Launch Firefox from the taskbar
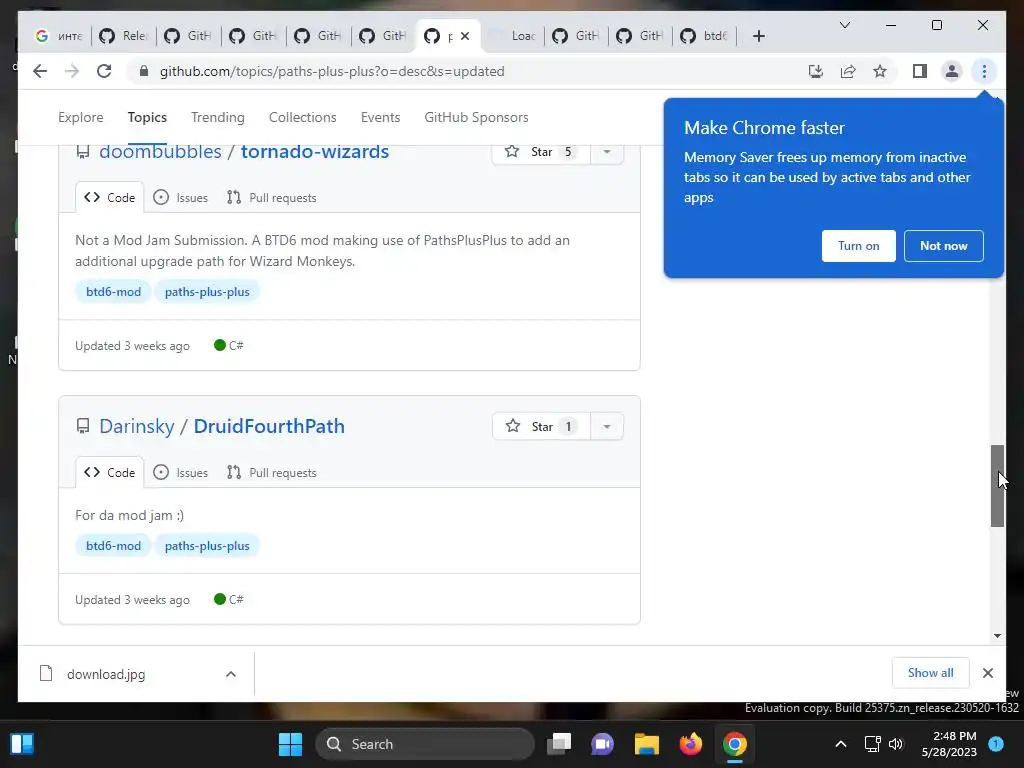 coord(690,744)
